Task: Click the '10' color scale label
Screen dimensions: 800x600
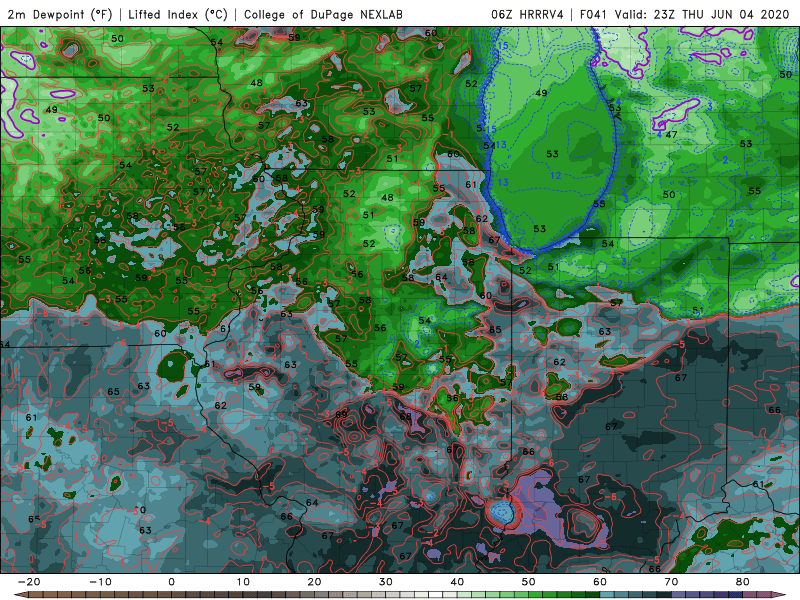Action: point(243,582)
